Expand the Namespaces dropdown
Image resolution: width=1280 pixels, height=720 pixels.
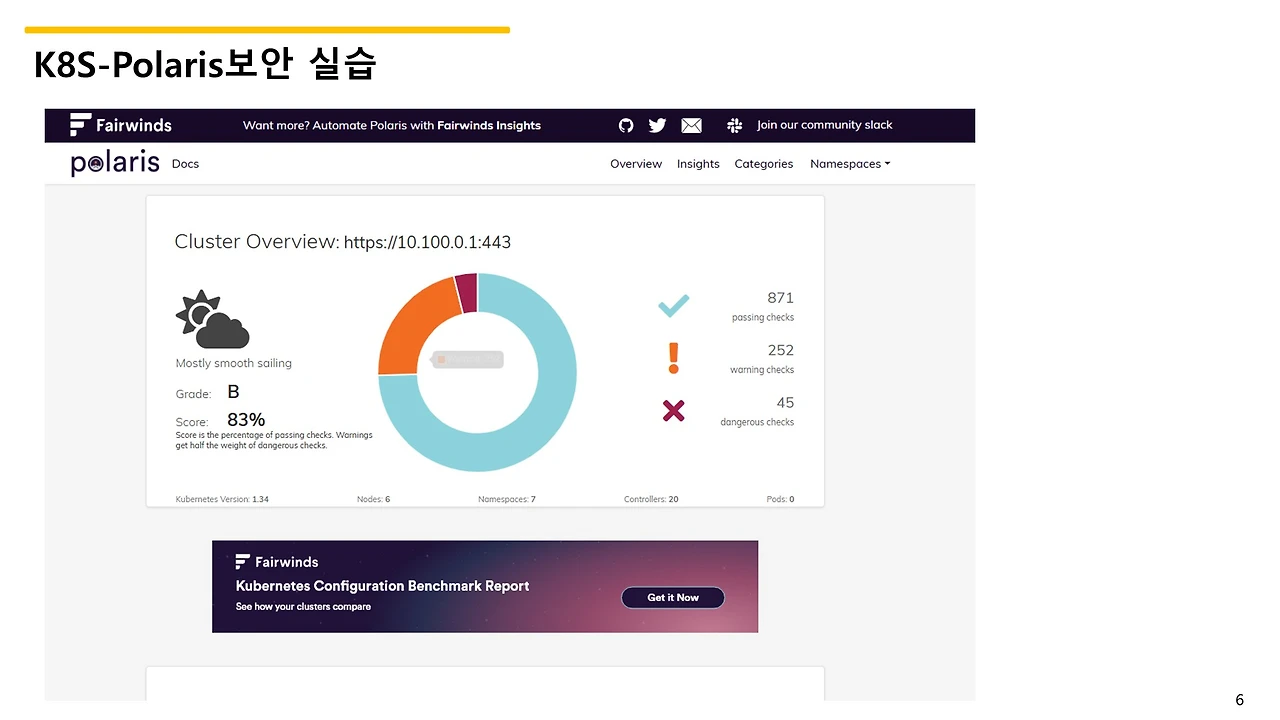click(850, 164)
